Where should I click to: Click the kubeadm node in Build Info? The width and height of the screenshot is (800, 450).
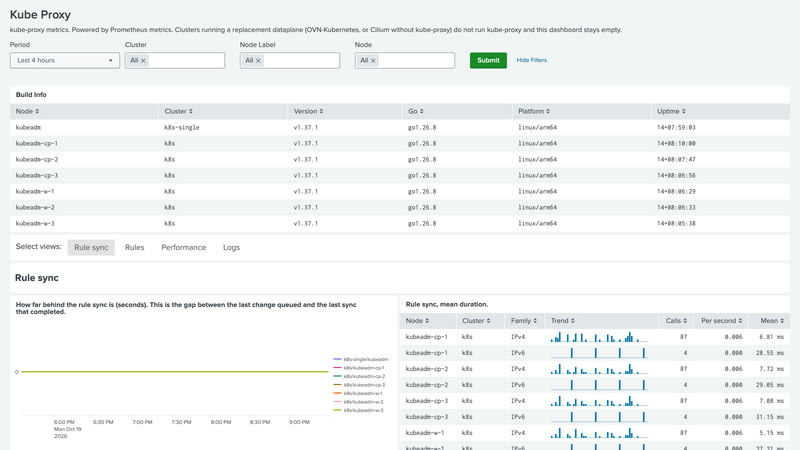tap(28, 128)
